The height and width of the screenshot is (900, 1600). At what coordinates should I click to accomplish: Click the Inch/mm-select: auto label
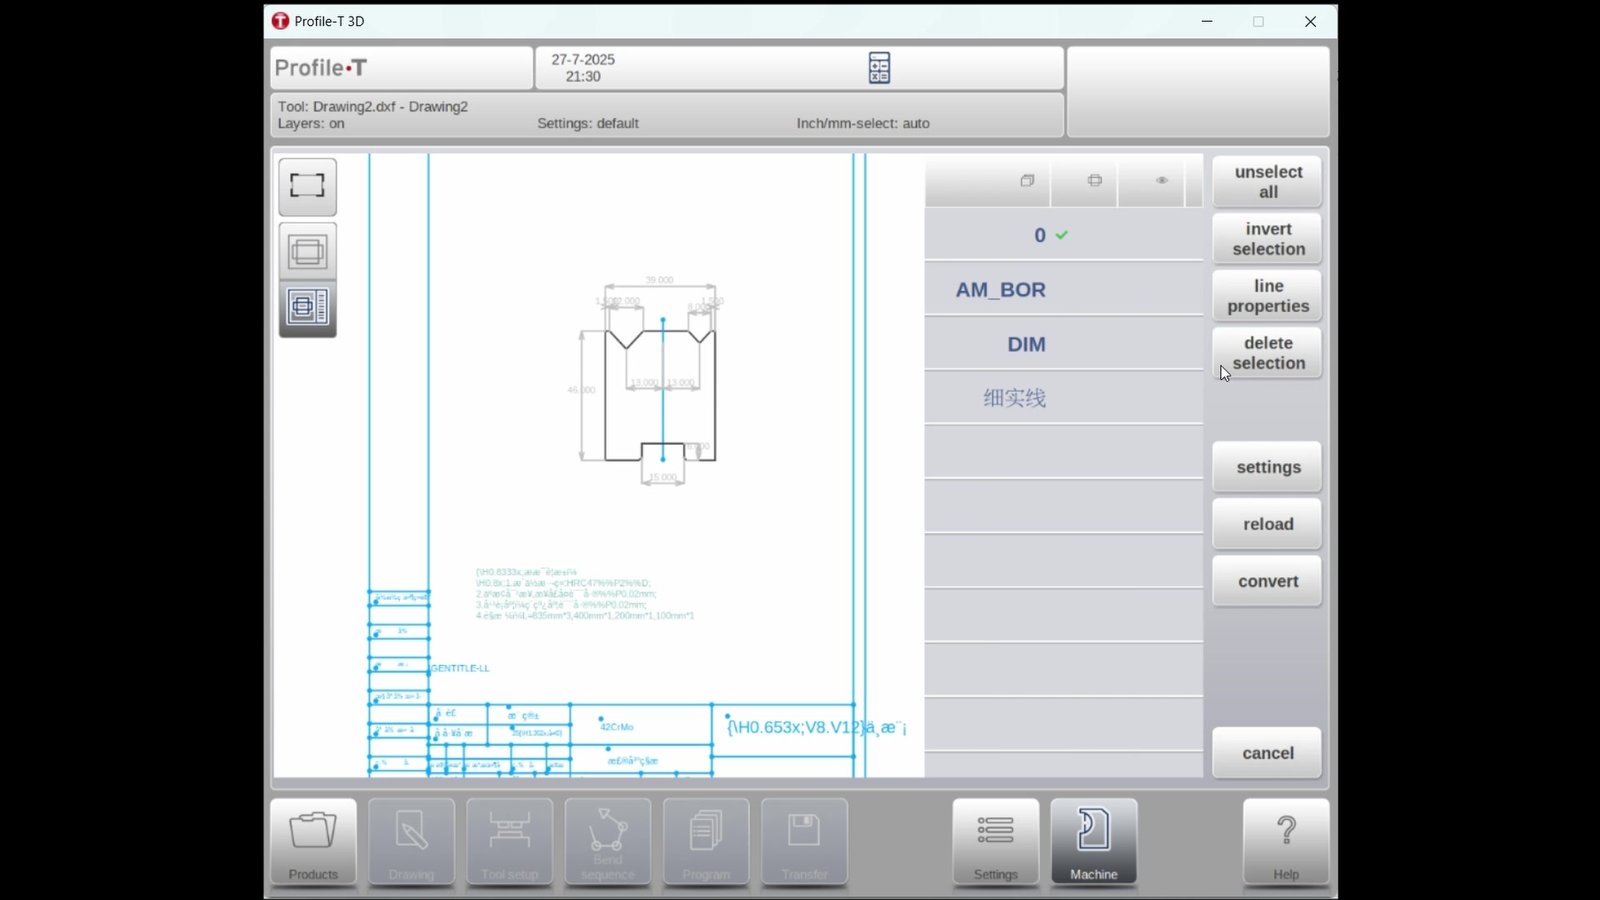(863, 124)
